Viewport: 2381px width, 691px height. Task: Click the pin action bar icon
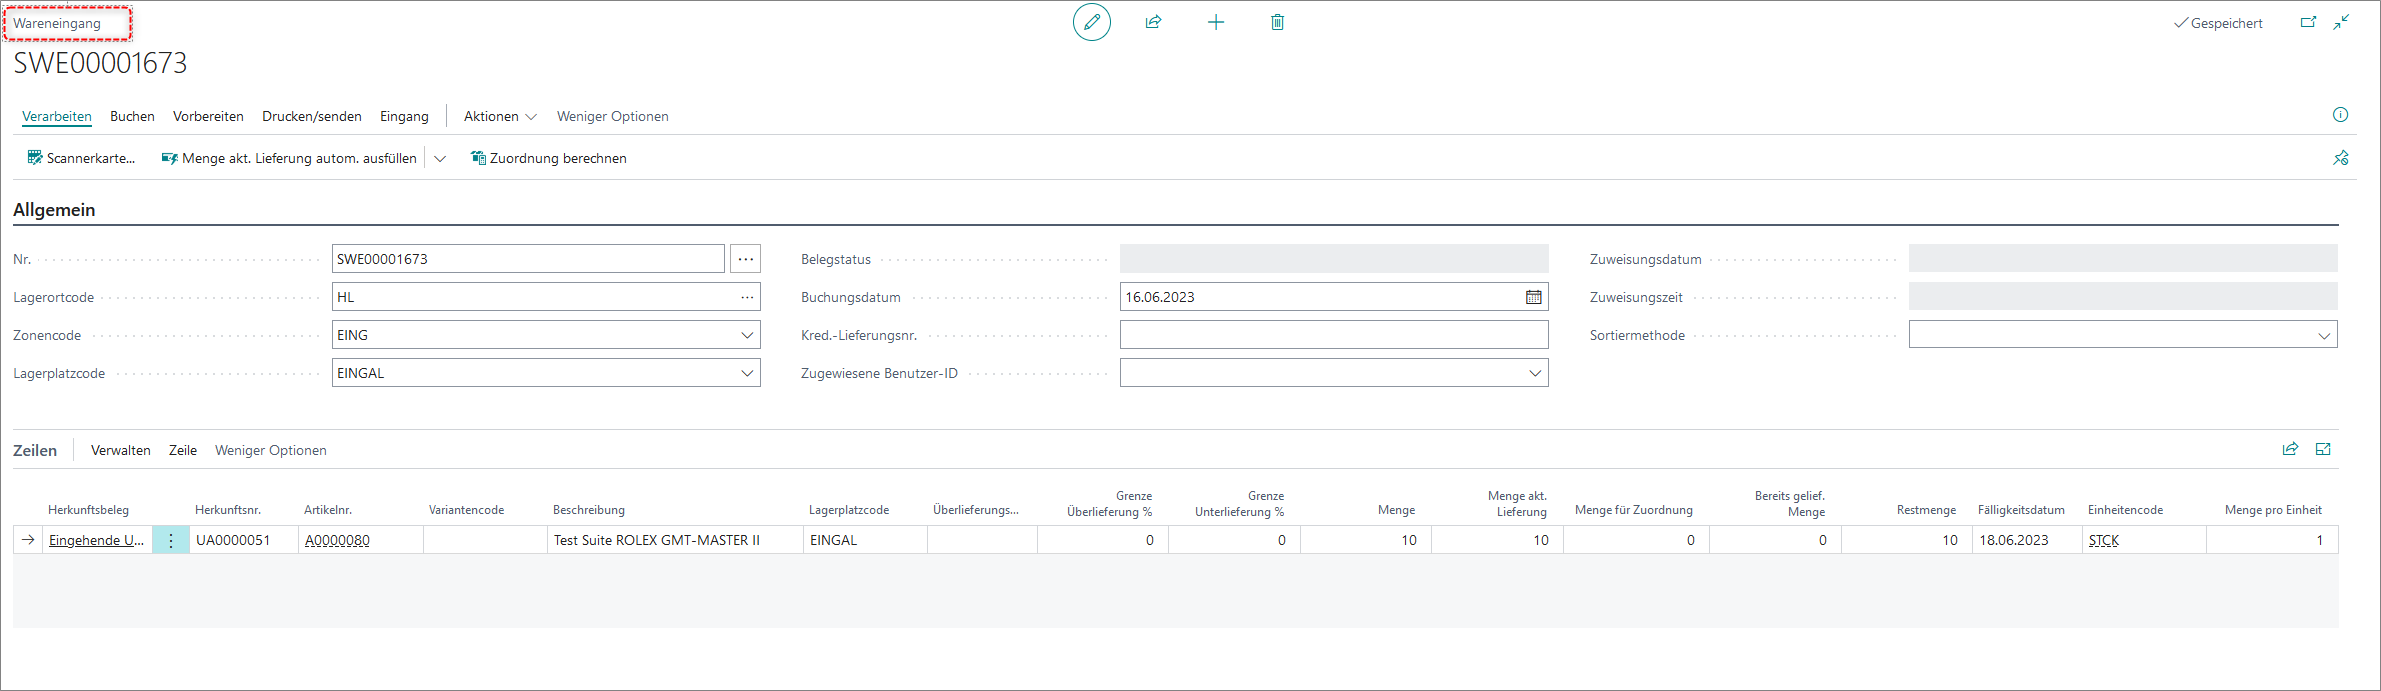click(2341, 158)
